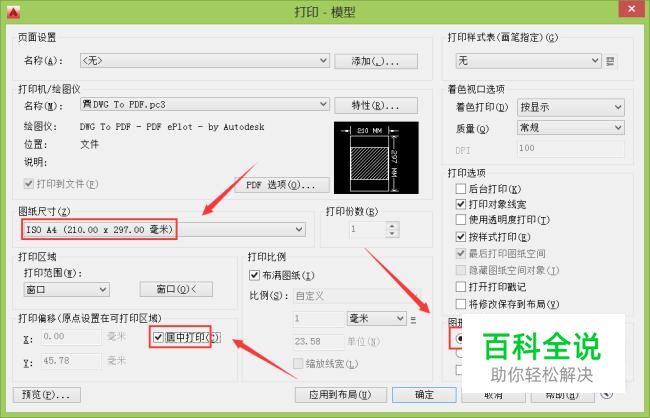The height and width of the screenshot is (418, 650).
Task: Click the X offset field showing 0.00
Action: (71, 336)
